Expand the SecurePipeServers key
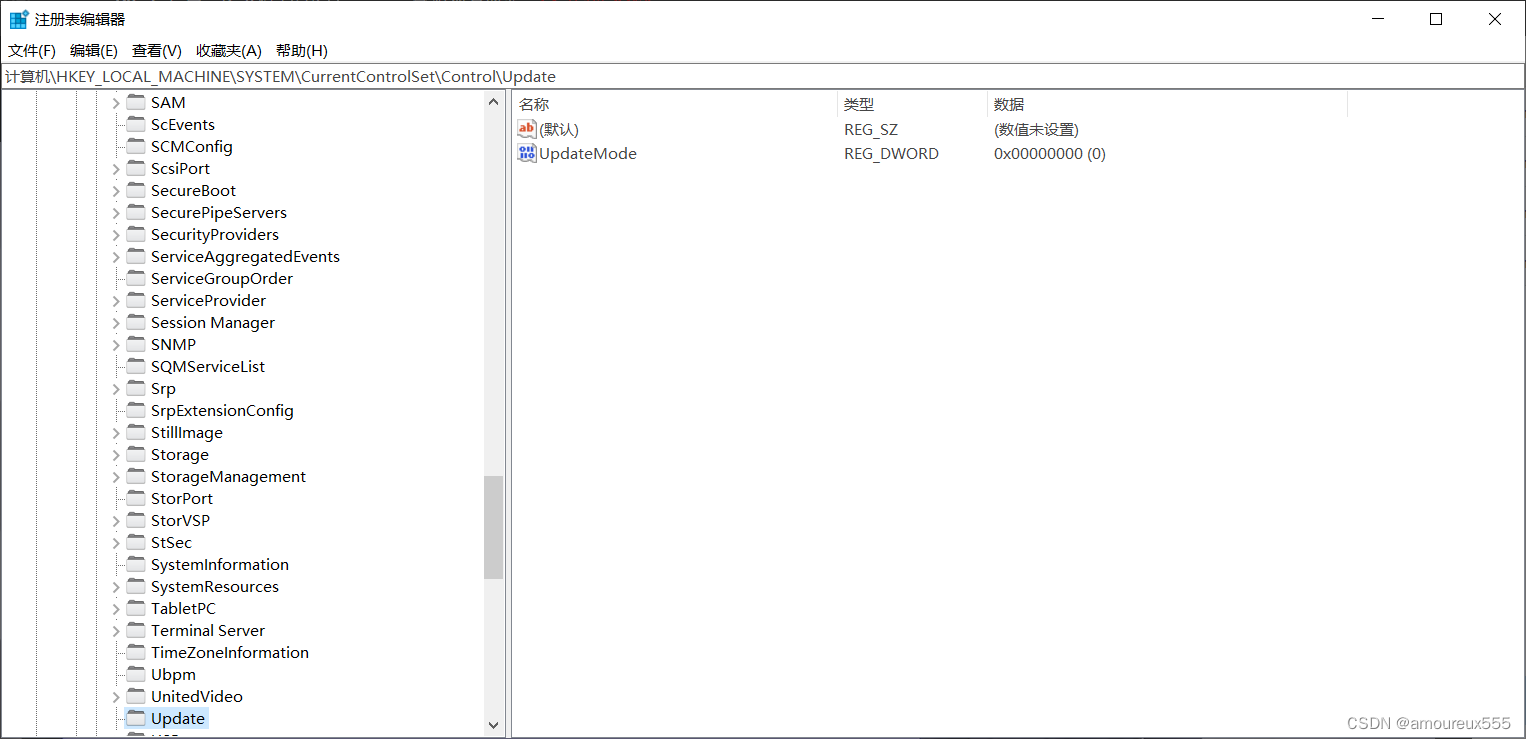The image size is (1526, 739). point(115,213)
